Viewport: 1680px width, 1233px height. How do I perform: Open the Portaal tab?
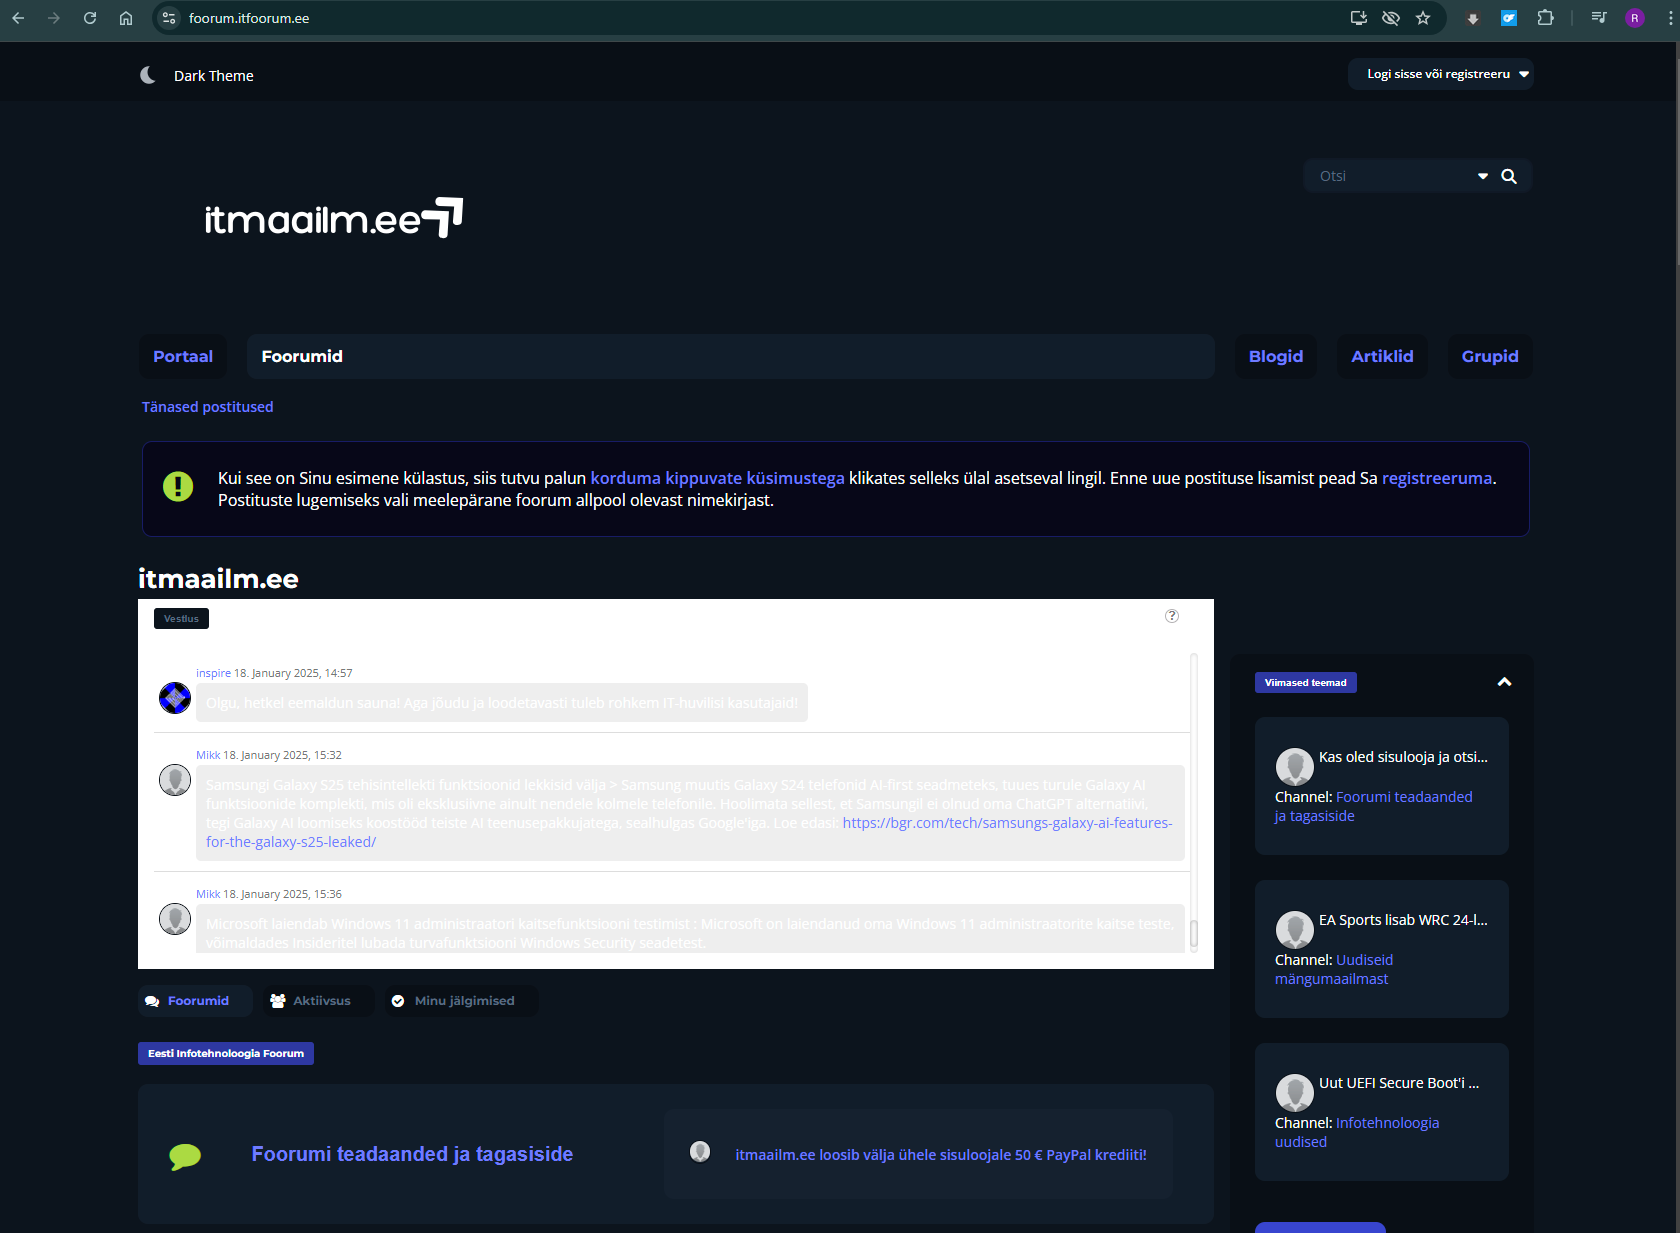click(183, 356)
